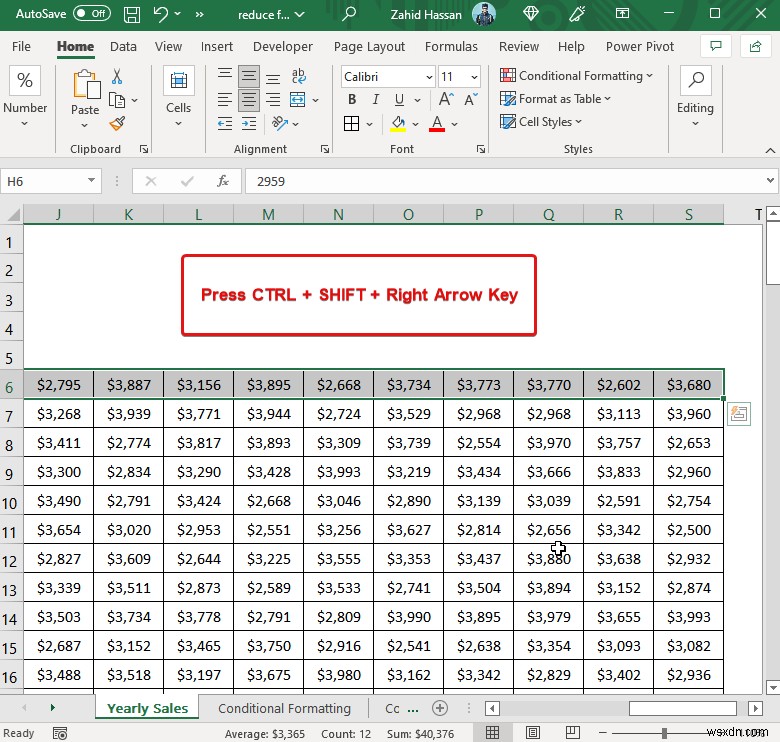Open the File menu tab
The width and height of the screenshot is (780, 742).
point(21,46)
